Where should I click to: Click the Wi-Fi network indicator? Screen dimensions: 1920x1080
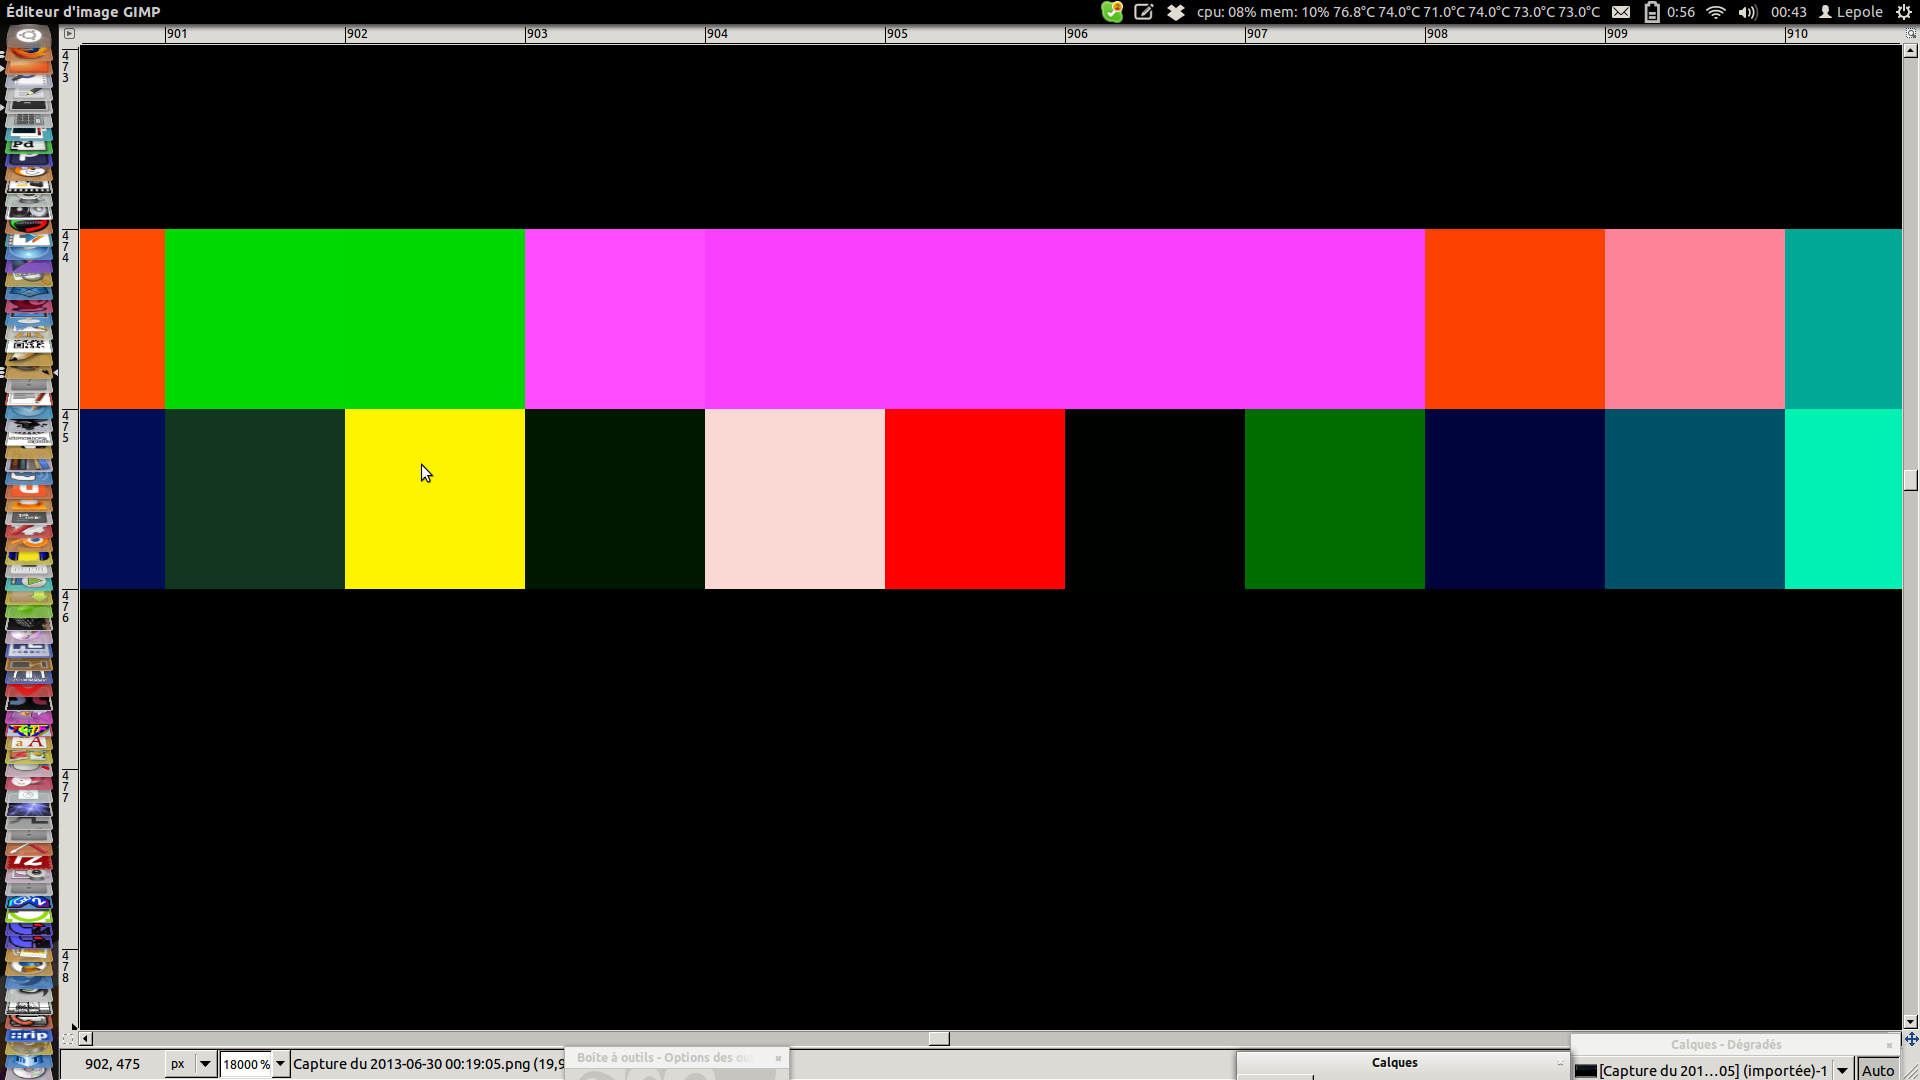tap(1716, 12)
